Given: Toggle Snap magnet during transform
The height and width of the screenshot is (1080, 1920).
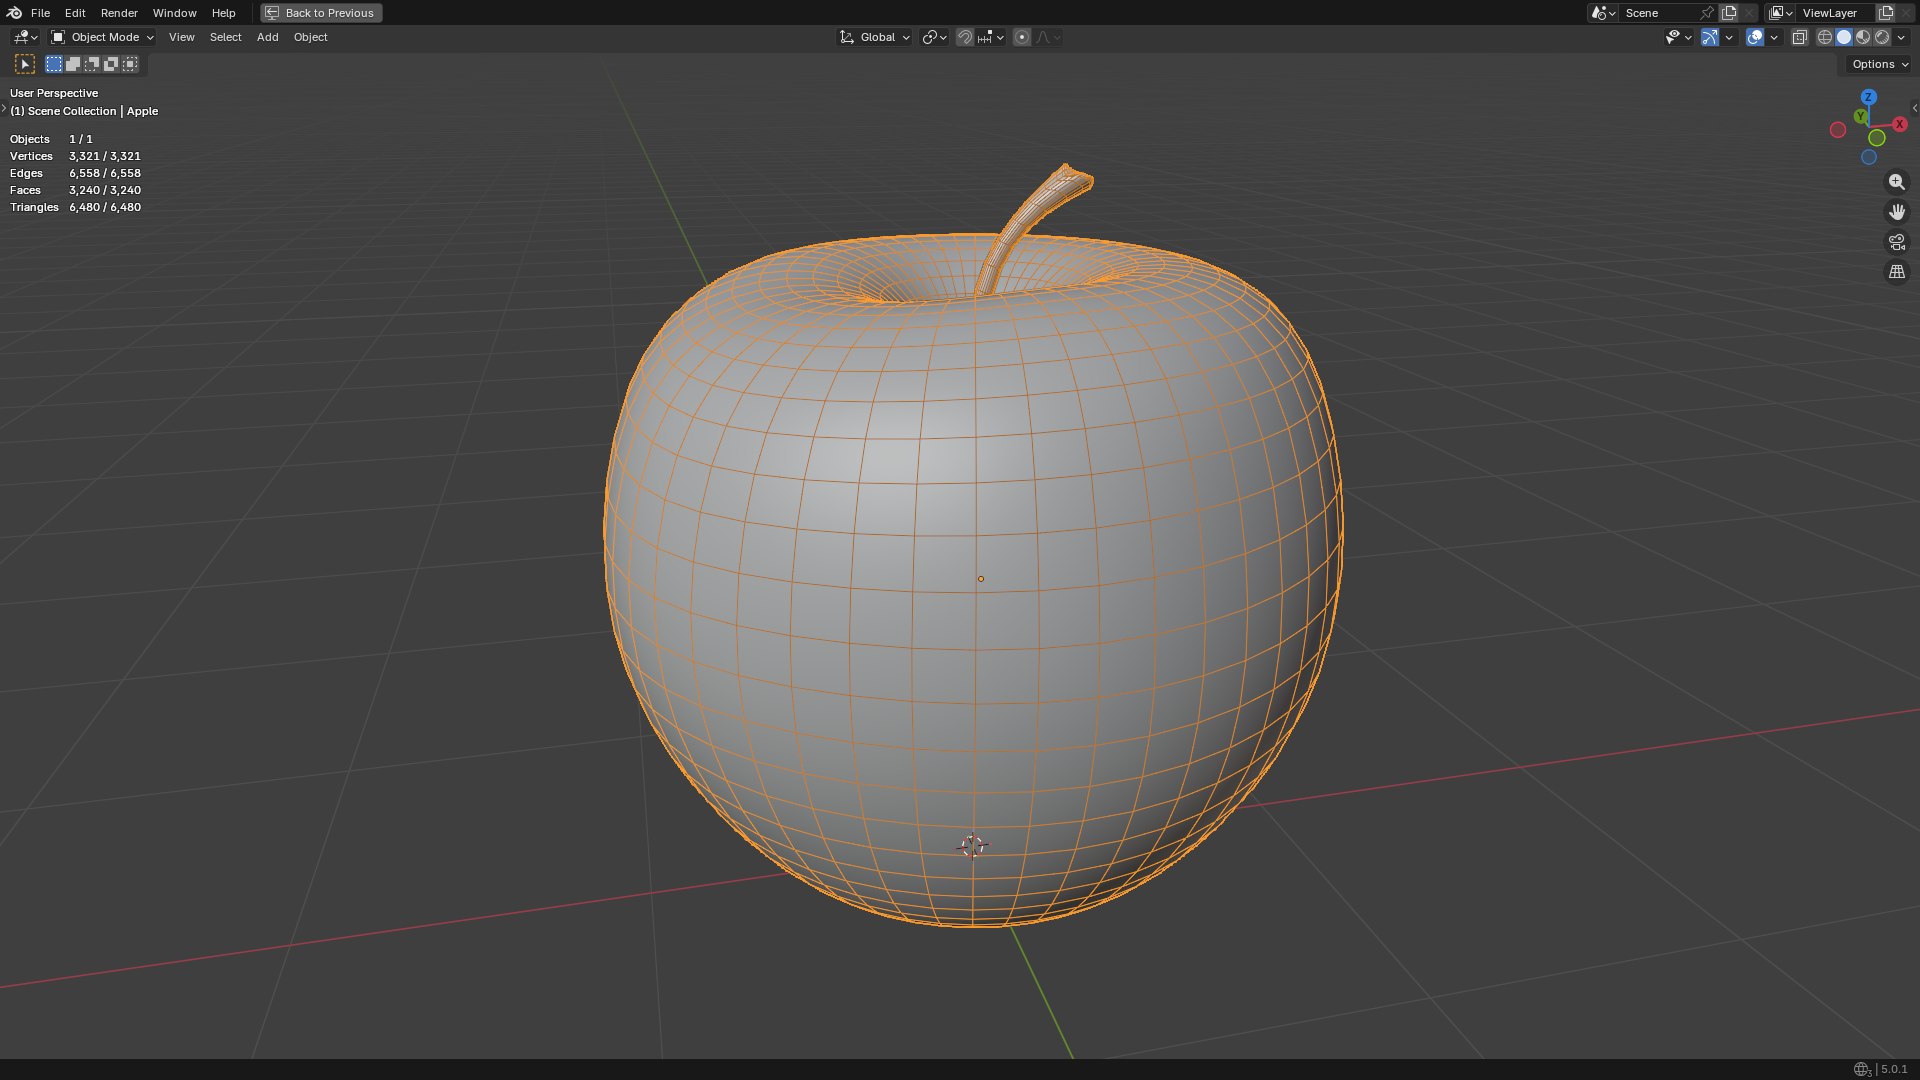Looking at the screenshot, I should click(x=964, y=37).
